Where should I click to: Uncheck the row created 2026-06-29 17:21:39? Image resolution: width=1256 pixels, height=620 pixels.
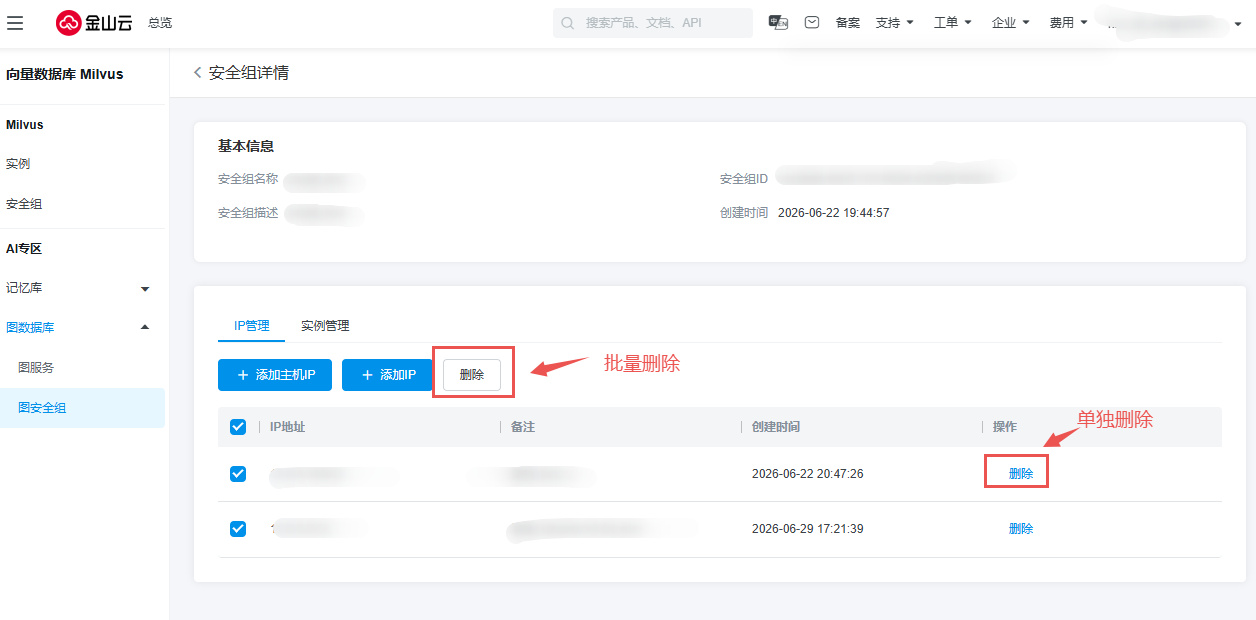tap(238, 529)
